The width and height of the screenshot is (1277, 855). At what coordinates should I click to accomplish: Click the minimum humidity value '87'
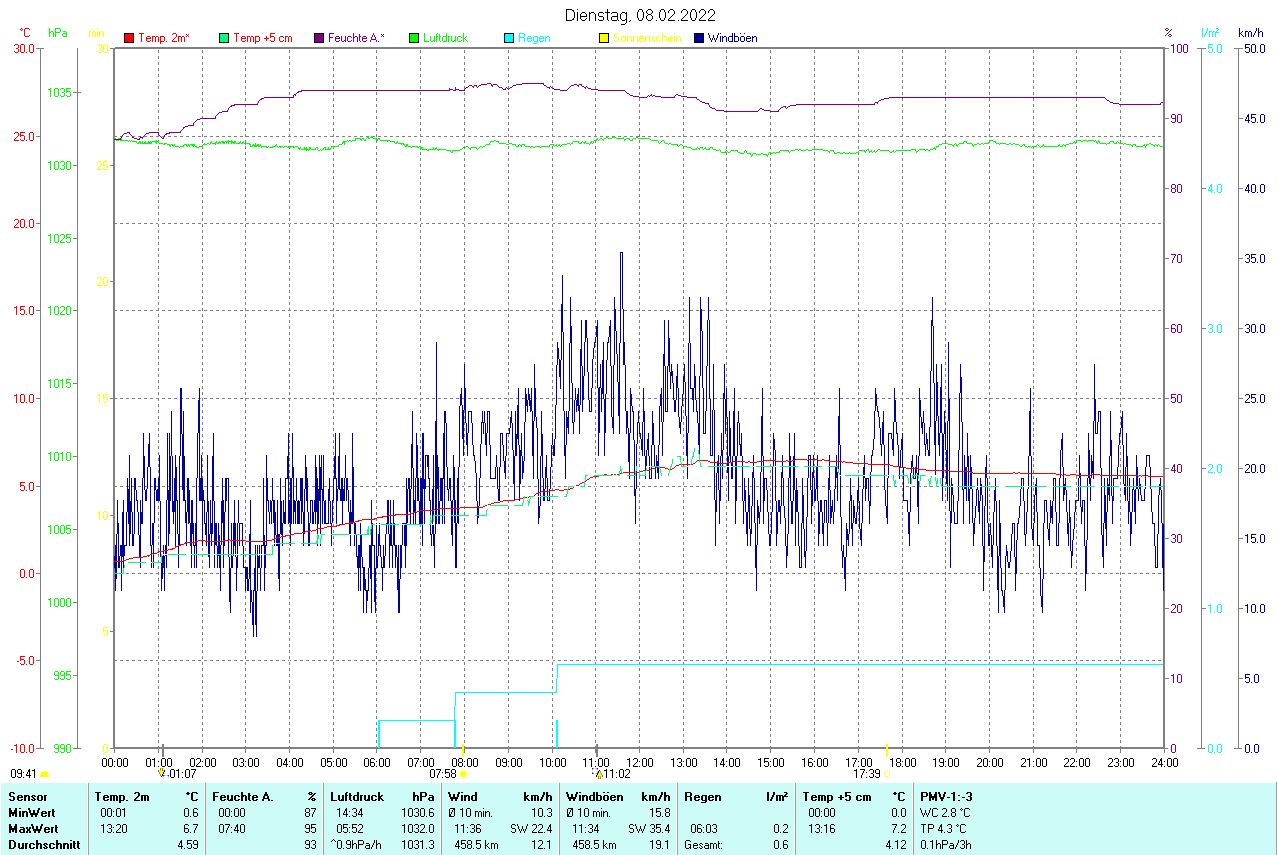pyautogui.click(x=310, y=813)
